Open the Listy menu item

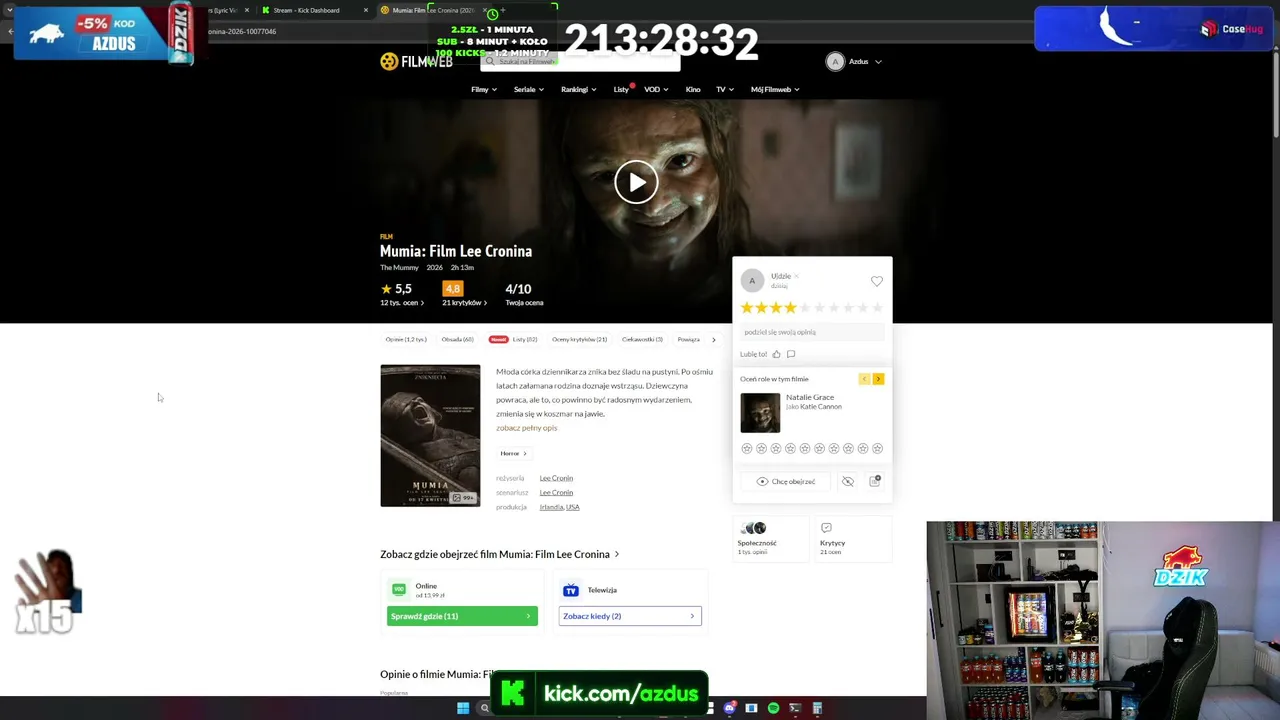pyautogui.click(x=621, y=90)
